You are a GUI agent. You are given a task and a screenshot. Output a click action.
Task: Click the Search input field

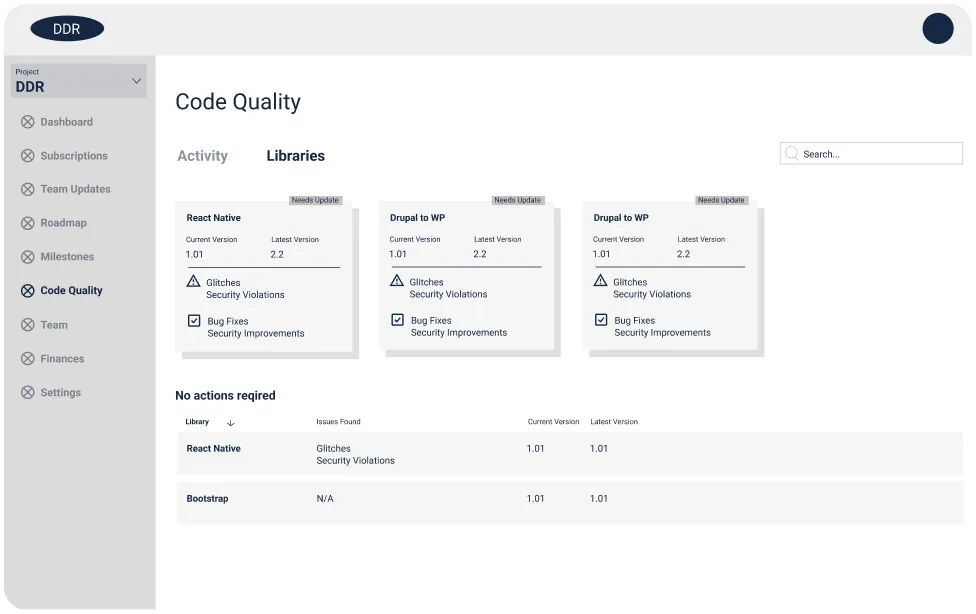[x=878, y=154]
